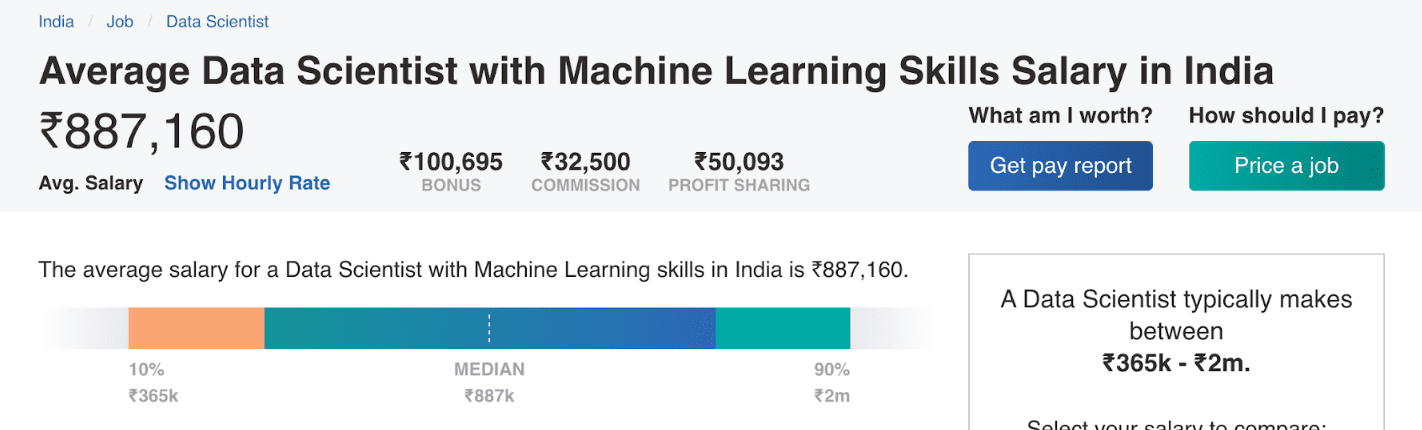Click the Show Hourly Rate link

pos(247,183)
